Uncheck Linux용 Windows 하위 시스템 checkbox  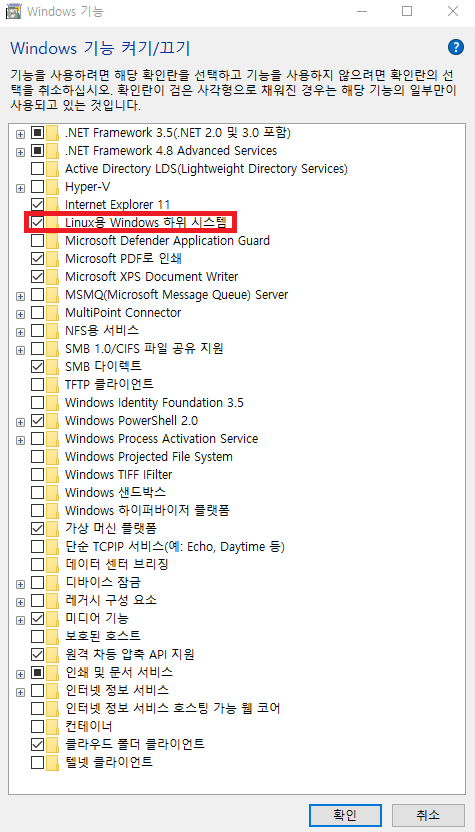37,223
